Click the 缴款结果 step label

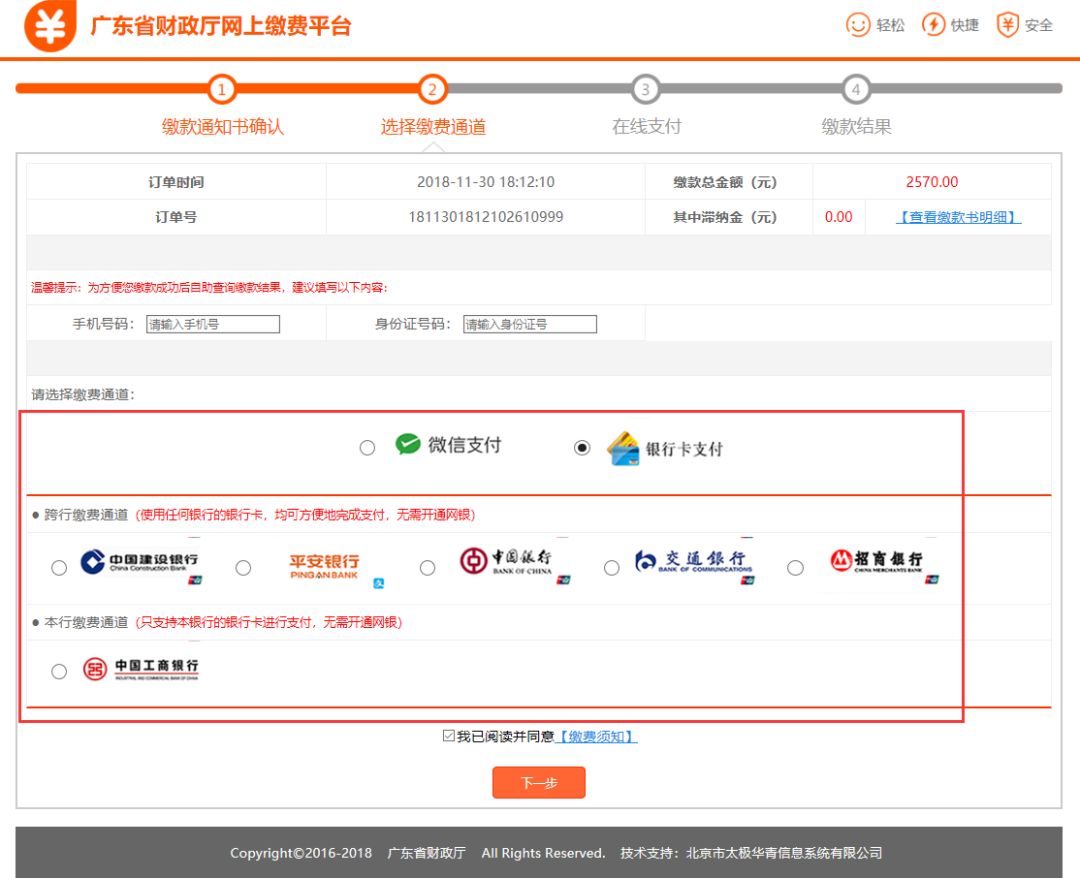(x=856, y=127)
